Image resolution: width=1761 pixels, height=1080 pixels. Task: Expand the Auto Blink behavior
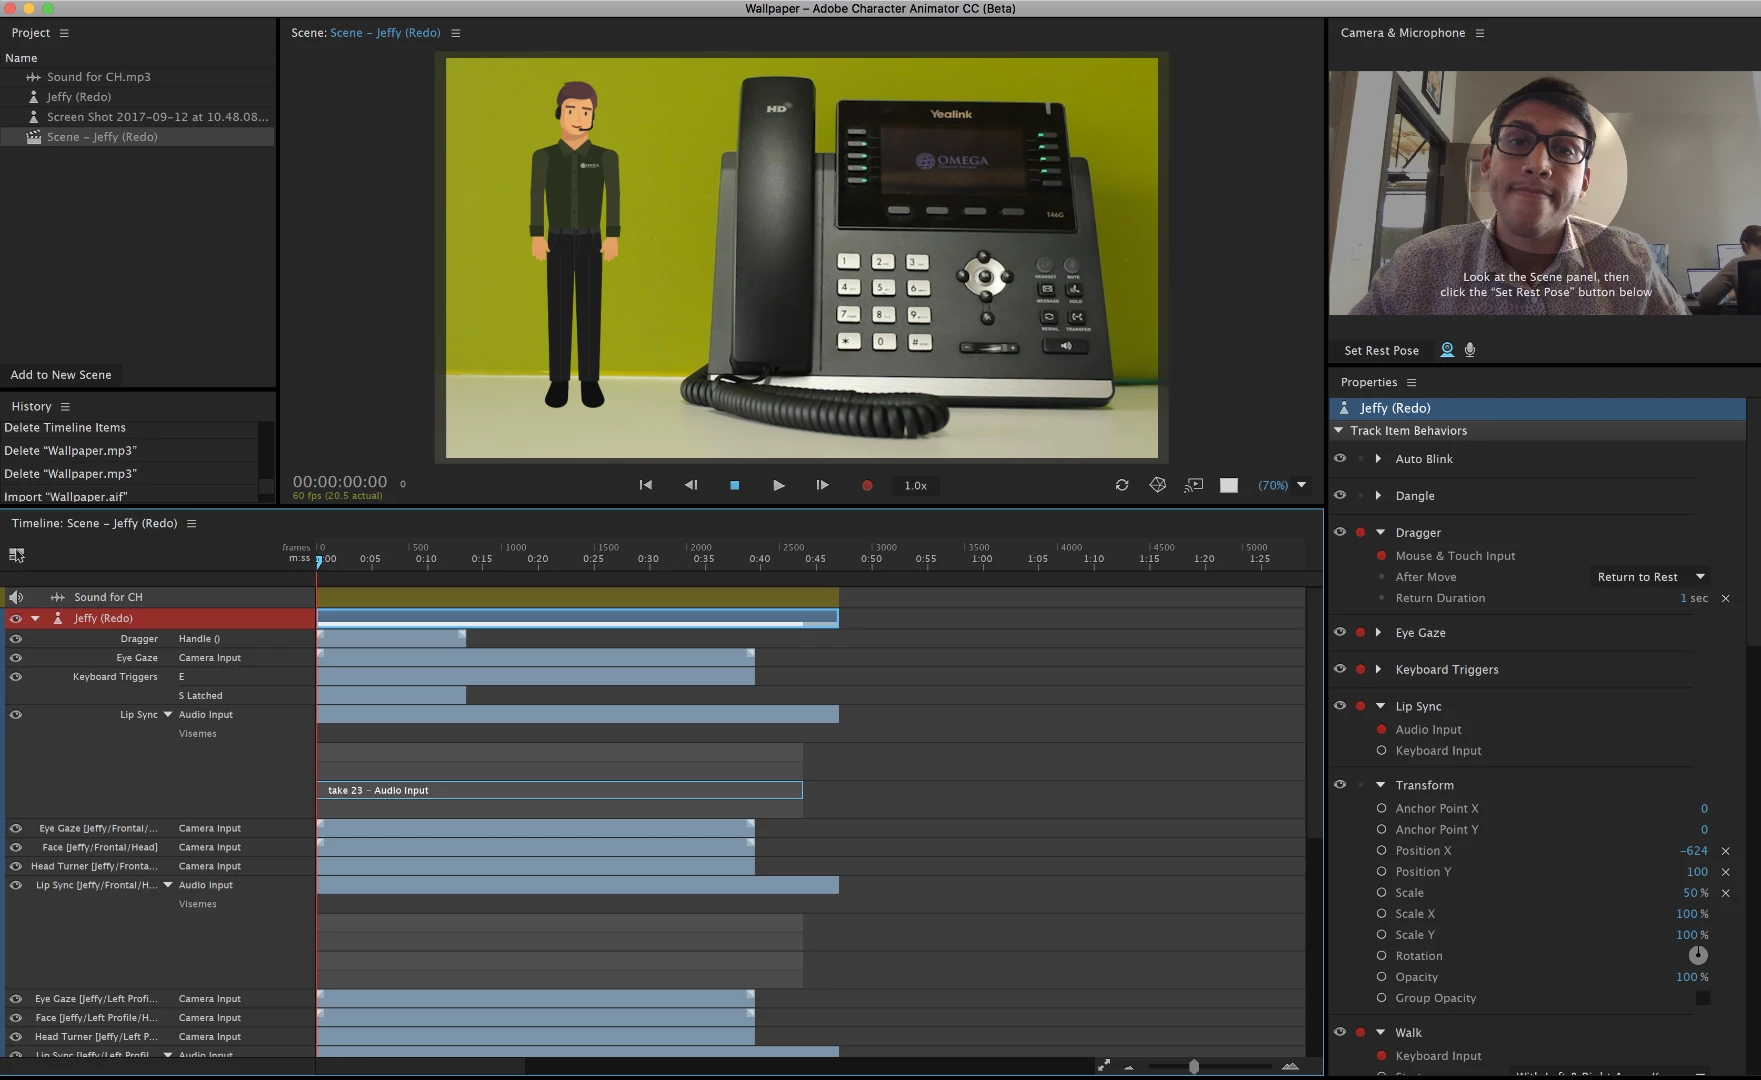pos(1379,459)
